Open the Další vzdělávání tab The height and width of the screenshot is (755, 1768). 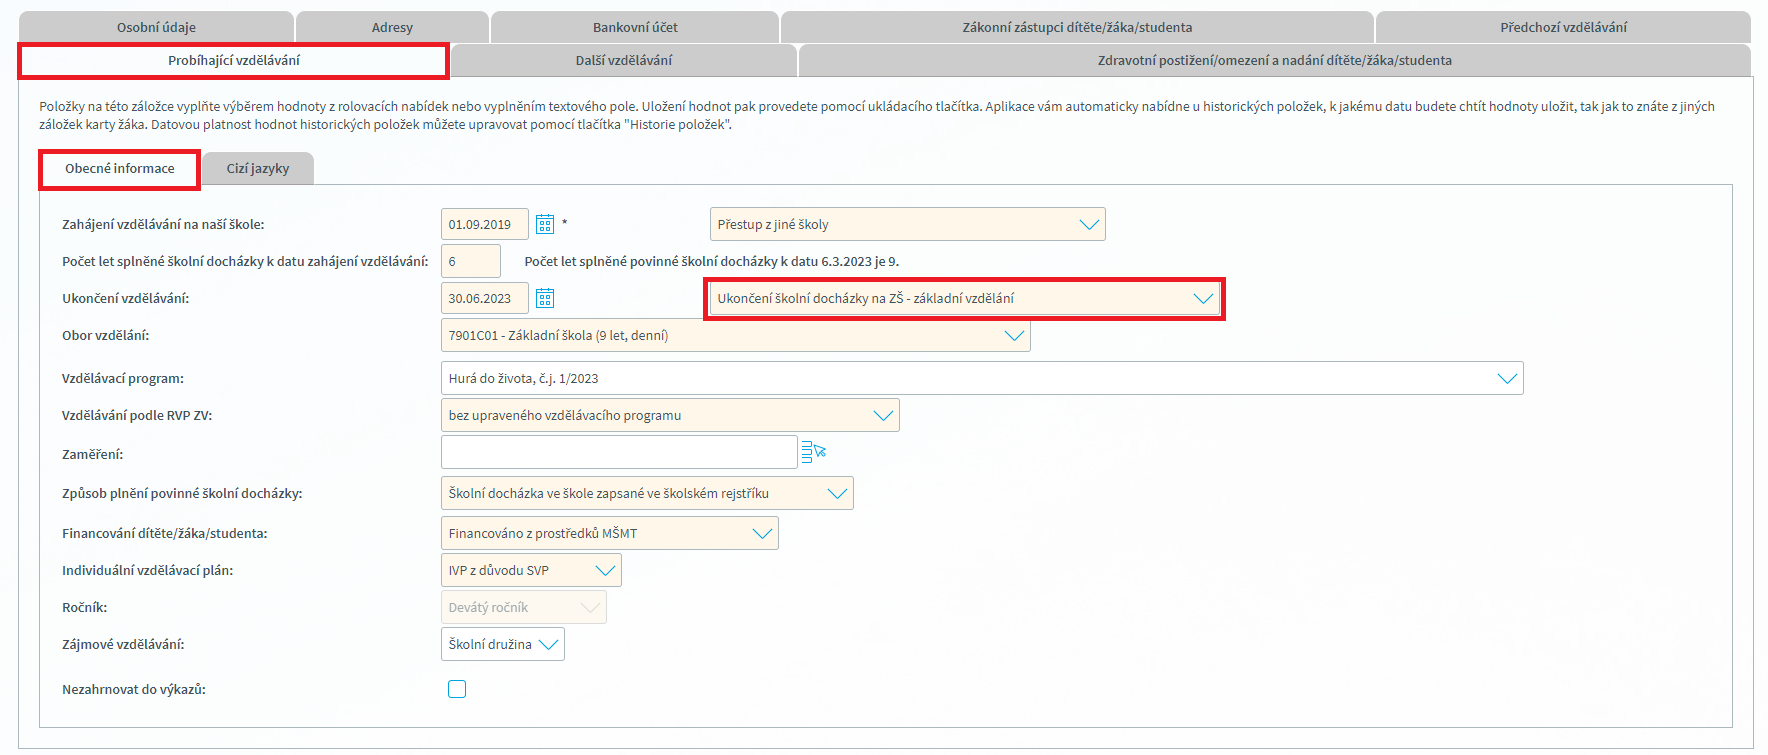pyautogui.click(x=624, y=60)
